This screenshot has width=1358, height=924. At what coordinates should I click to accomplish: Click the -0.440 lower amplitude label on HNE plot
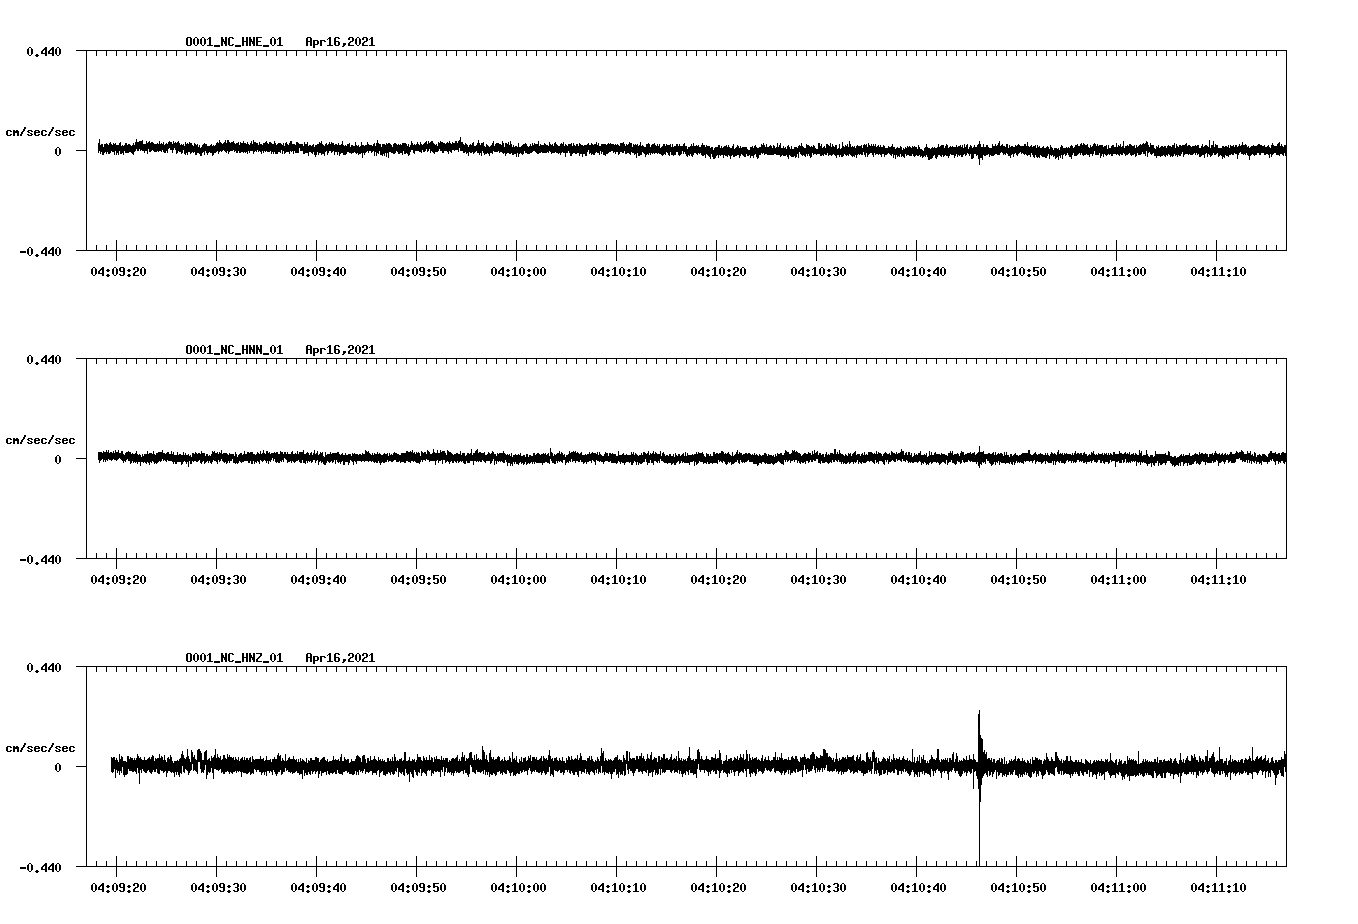(x=41, y=250)
